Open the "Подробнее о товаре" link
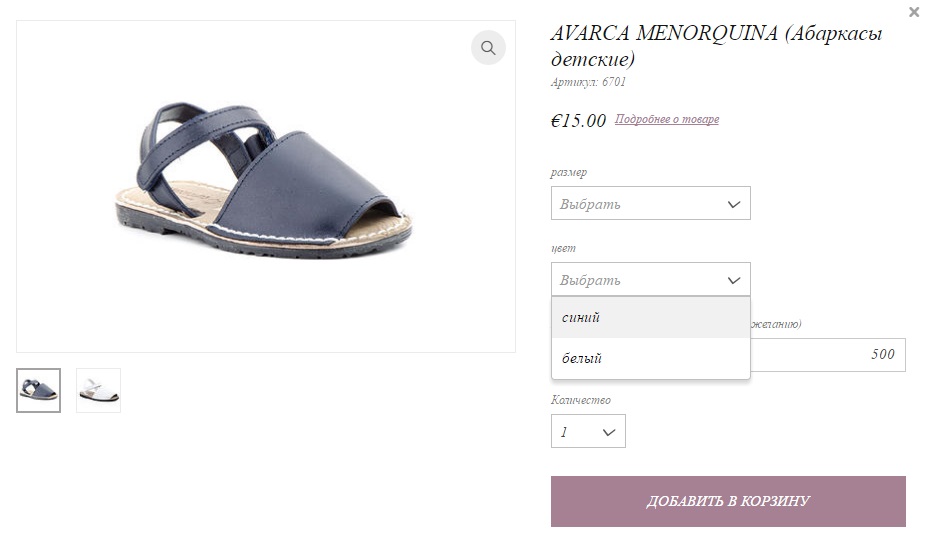Screen dimensions: 925x536 click(667, 119)
